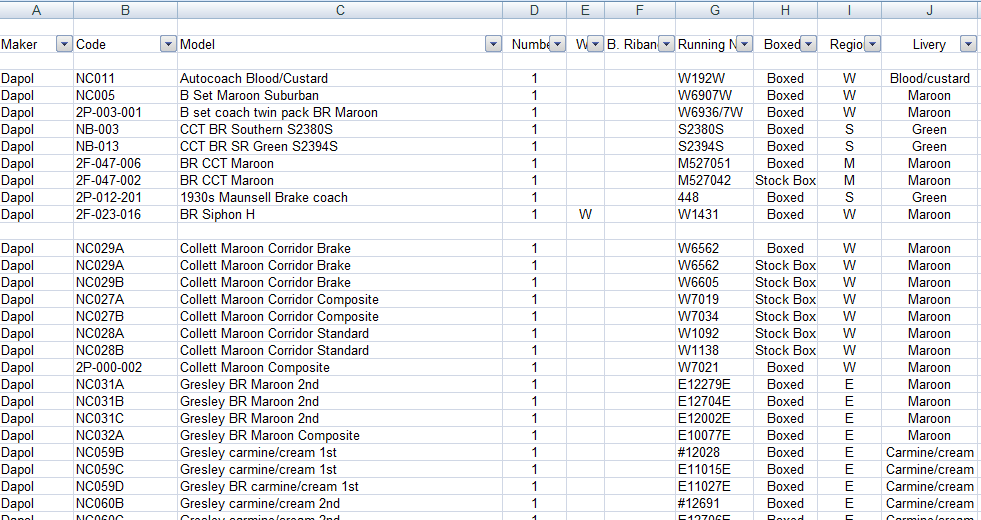Screen dimensions: 981x520
Task: Select code cell 'NC031C'
Action: point(126,418)
